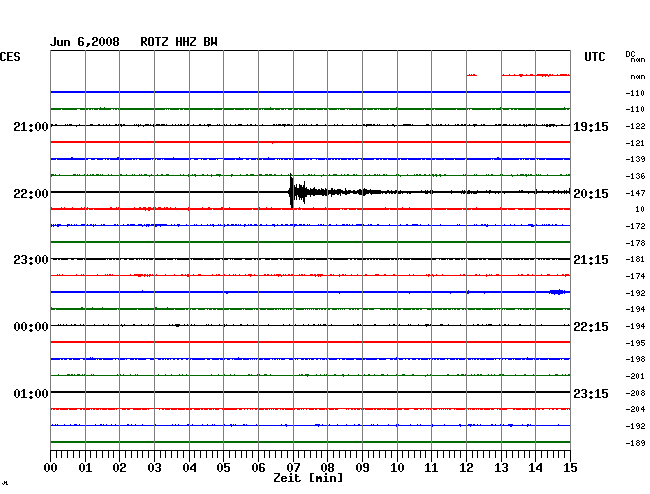650x494 pixels.
Task: Click the UTC column header
Action: [x=594, y=57]
